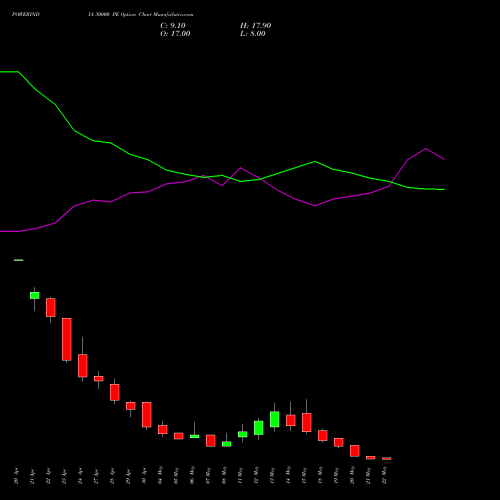Click the red candlestick above 30 Apr
This screenshot has height=500, width=500.
click(147, 414)
